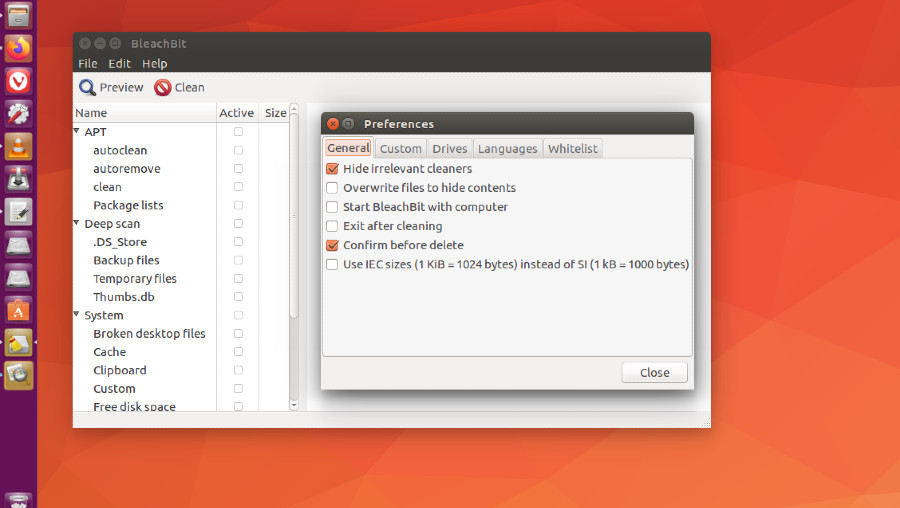Tick the APT group Active checkbox
This screenshot has width=900, height=508.
(x=238, y=131)
